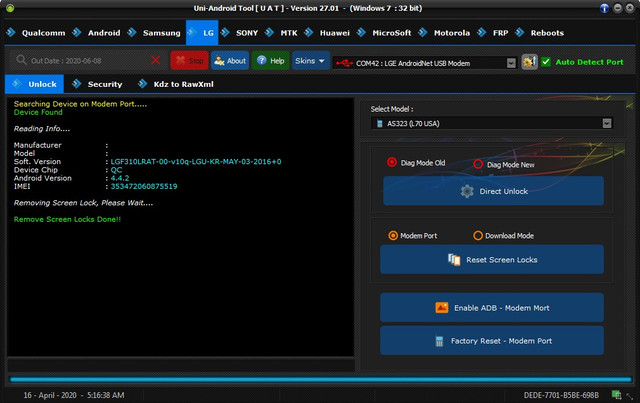Click the Help button
The height and width of the screenshot is (403, 640).
click(x=270, y=61)
